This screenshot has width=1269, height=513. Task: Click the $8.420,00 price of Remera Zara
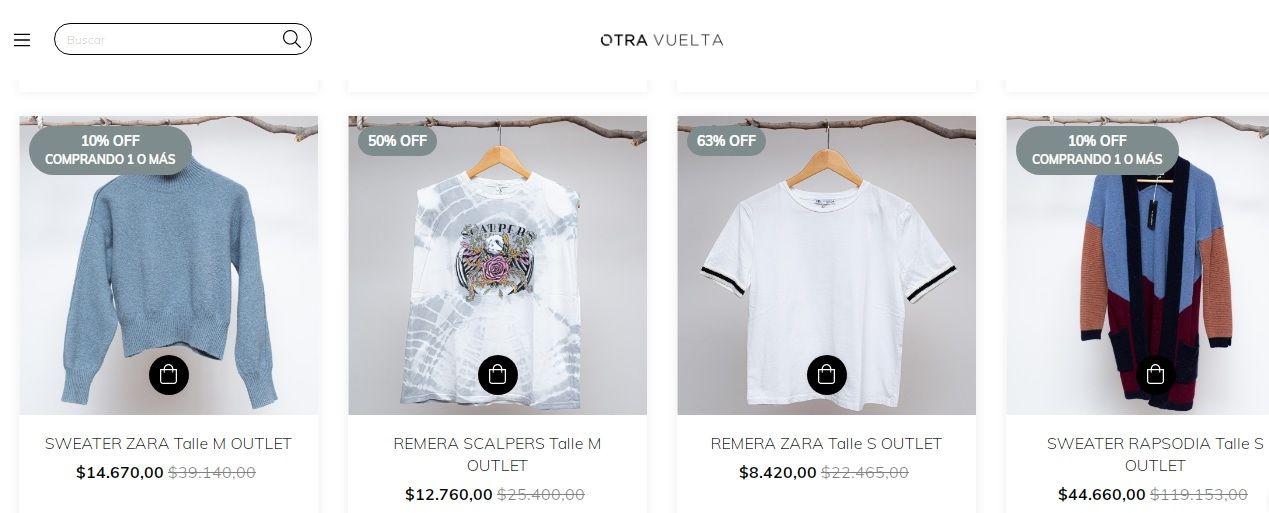coord(778,472)
